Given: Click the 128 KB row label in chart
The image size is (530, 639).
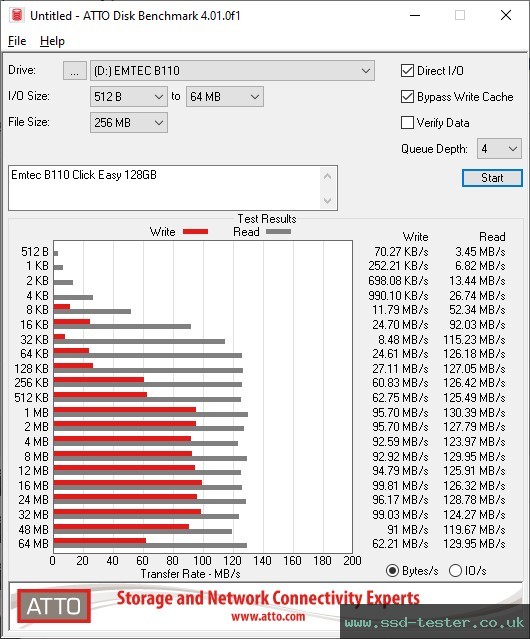Looking at the screenshot, I should [x=31, y=368].
